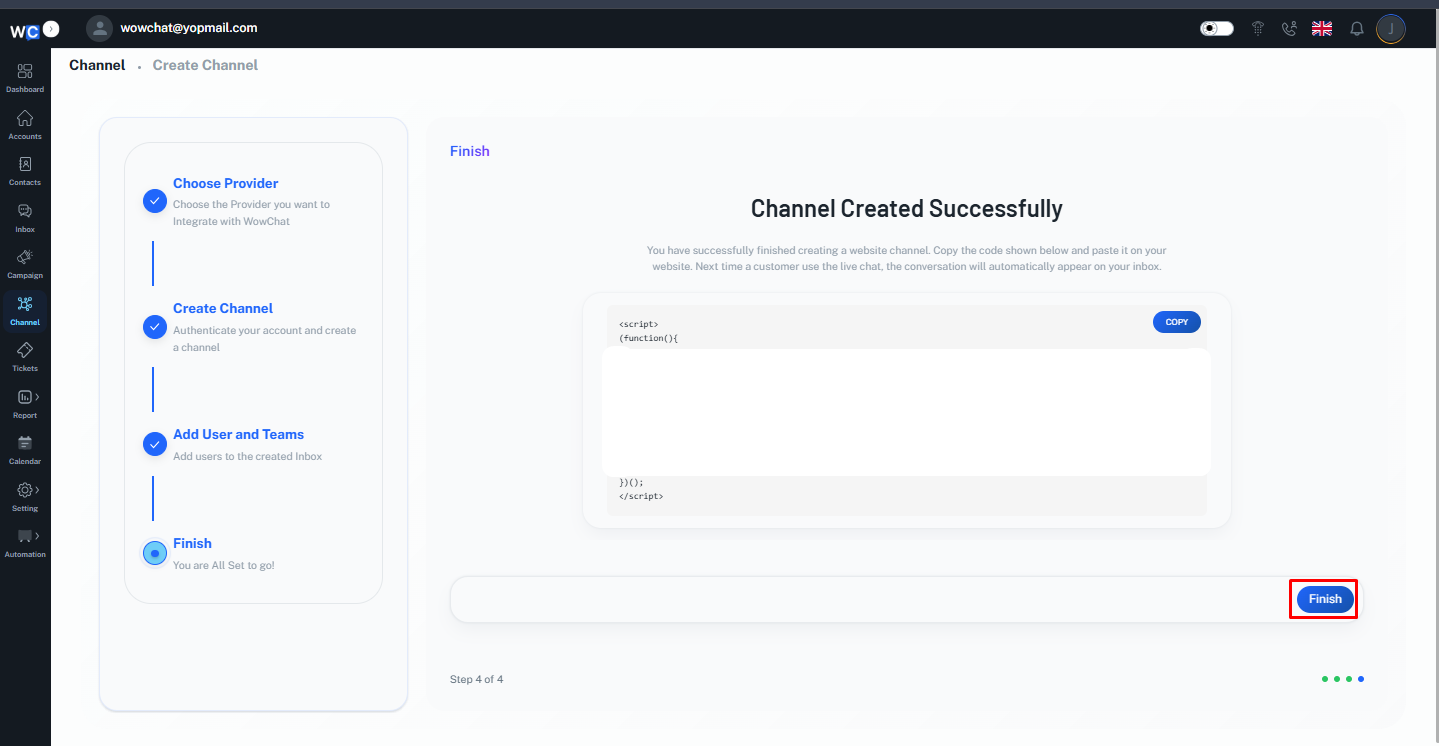Viewport: 1439px width, 746px height.
Task: Click the (function(){ code line
Action: pyautogui.click(x=649, y=339)
